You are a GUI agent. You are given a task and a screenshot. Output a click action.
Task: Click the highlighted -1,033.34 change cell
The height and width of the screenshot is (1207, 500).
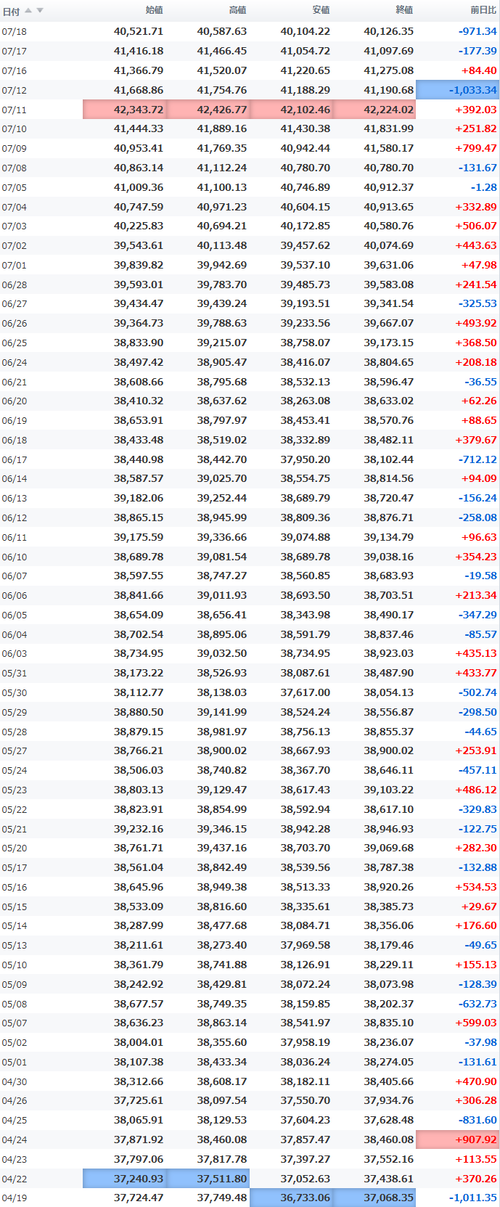point(458,91)
